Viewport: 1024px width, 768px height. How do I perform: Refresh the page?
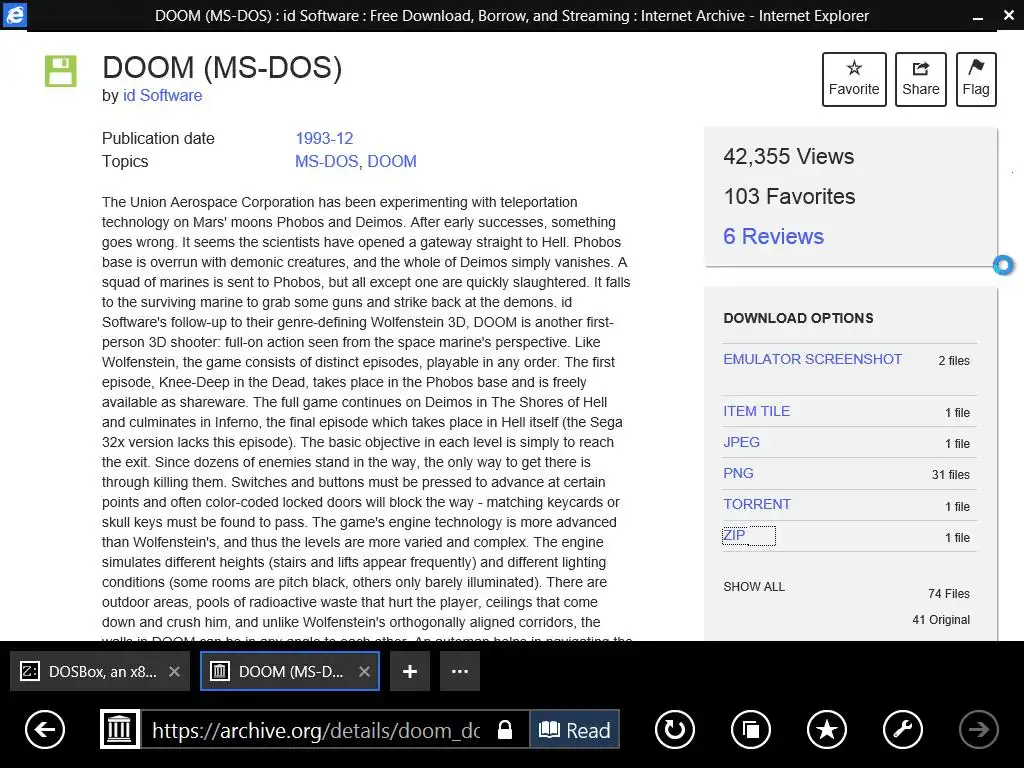675,729
